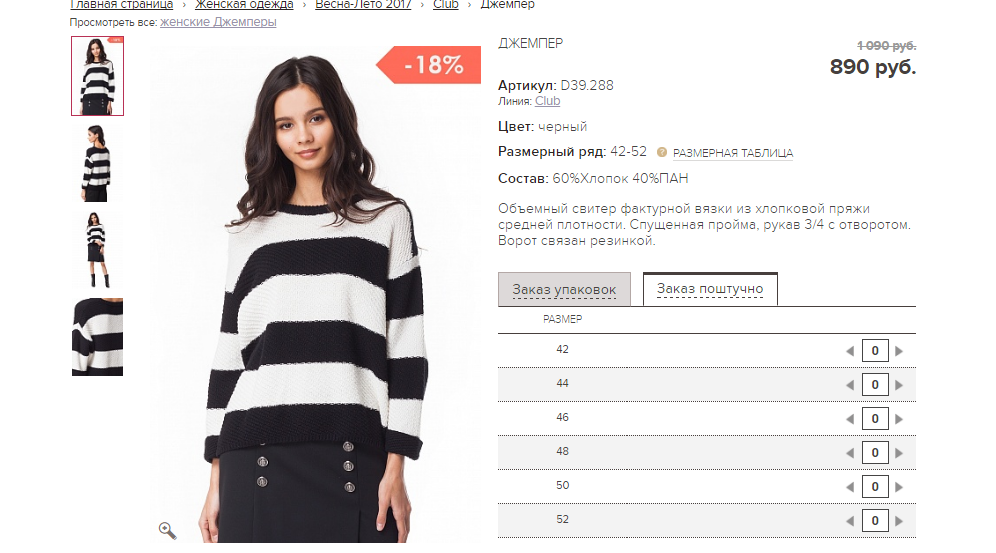
Task: Select the Заказ поштучно tab
Action: 710,289
